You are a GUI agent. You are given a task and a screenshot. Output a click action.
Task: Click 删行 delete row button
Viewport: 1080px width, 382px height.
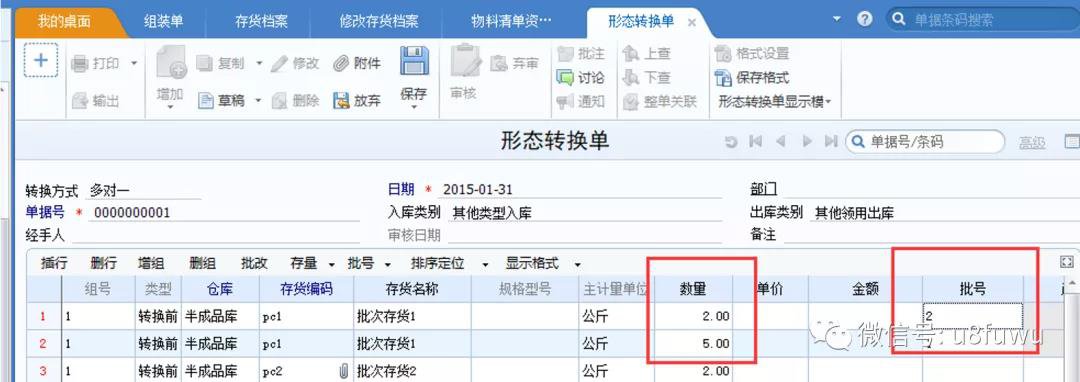103,264
